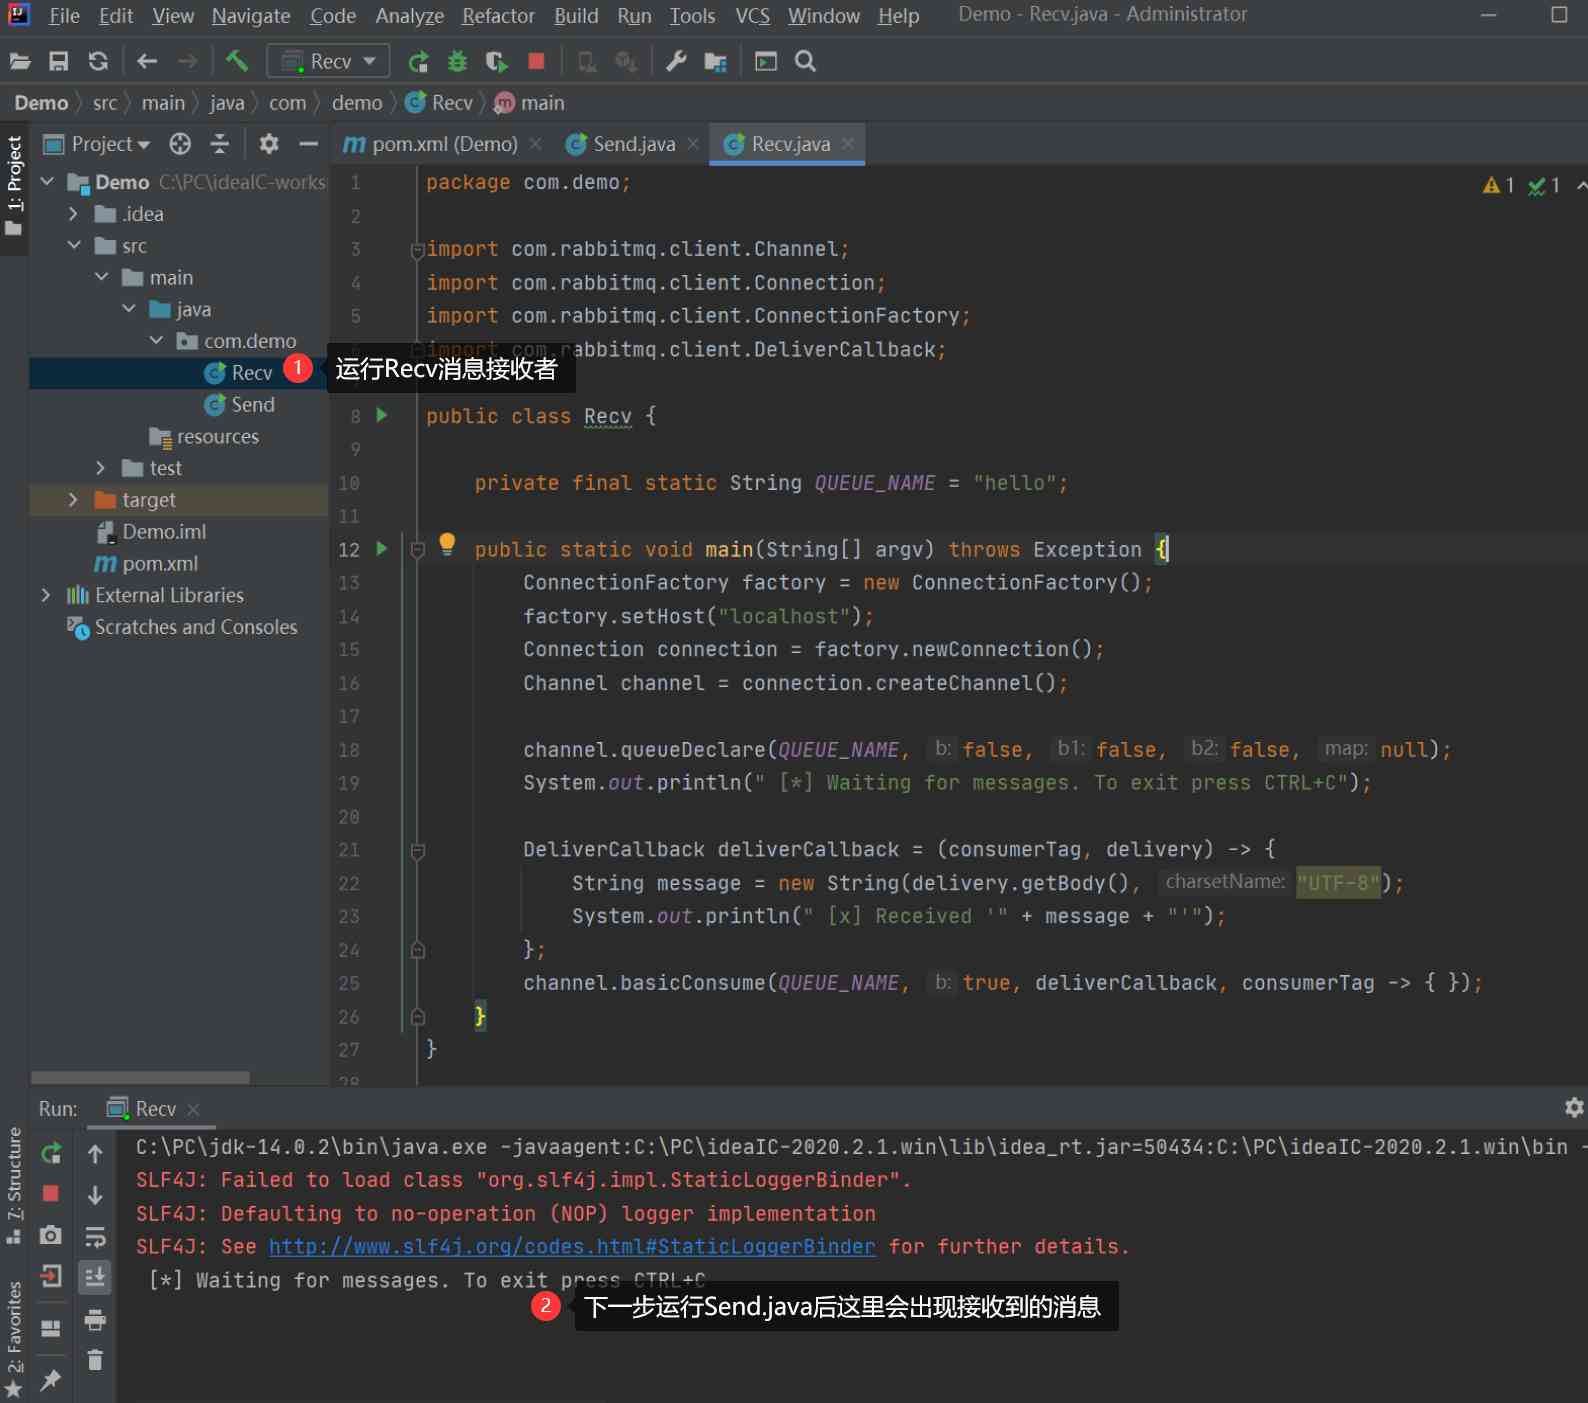1588x1403 pixels.
Task: Toggle the Structure tool window
Action: (14, 1185)
